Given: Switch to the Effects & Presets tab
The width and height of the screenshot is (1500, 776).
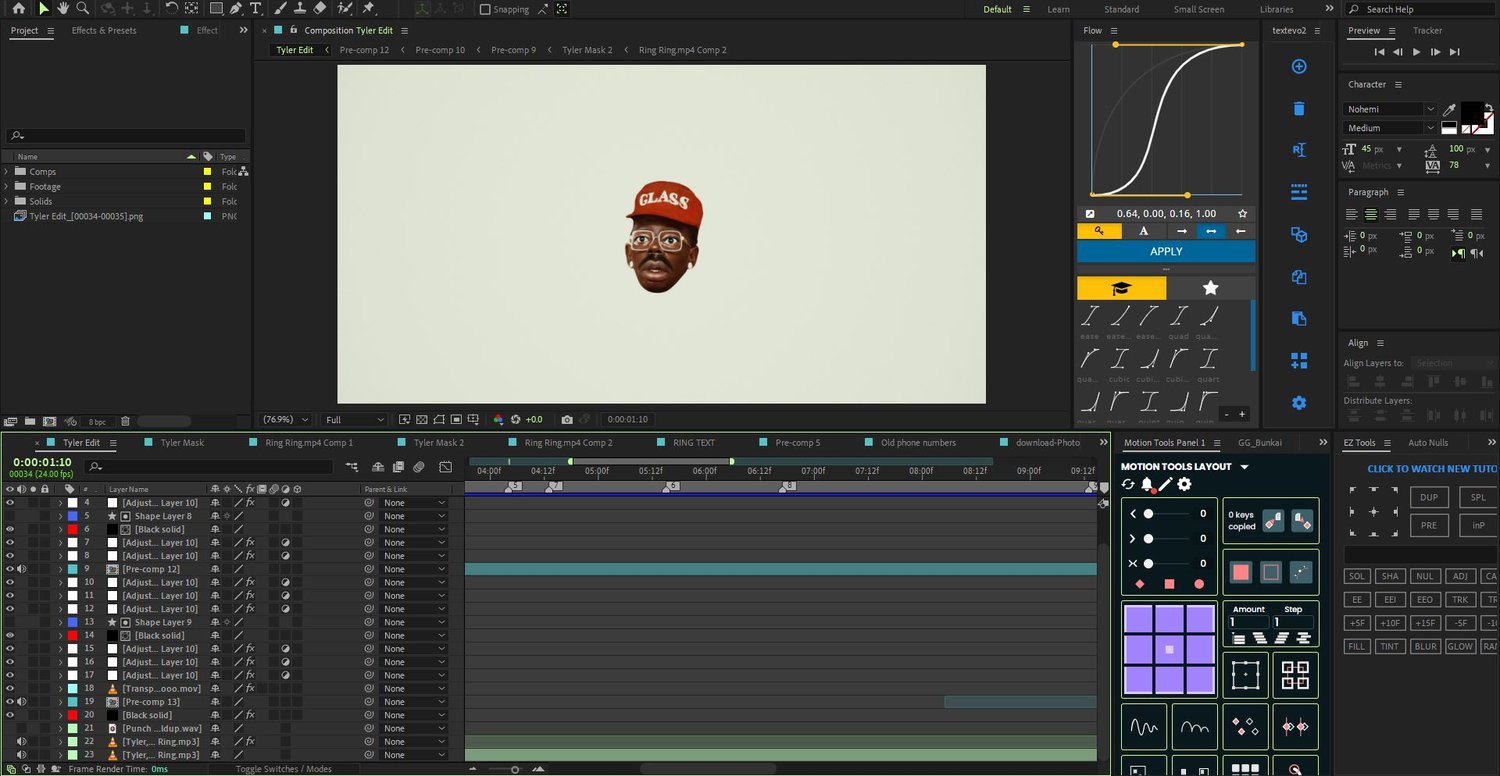Looking at the screenshot, I should 104,31.
